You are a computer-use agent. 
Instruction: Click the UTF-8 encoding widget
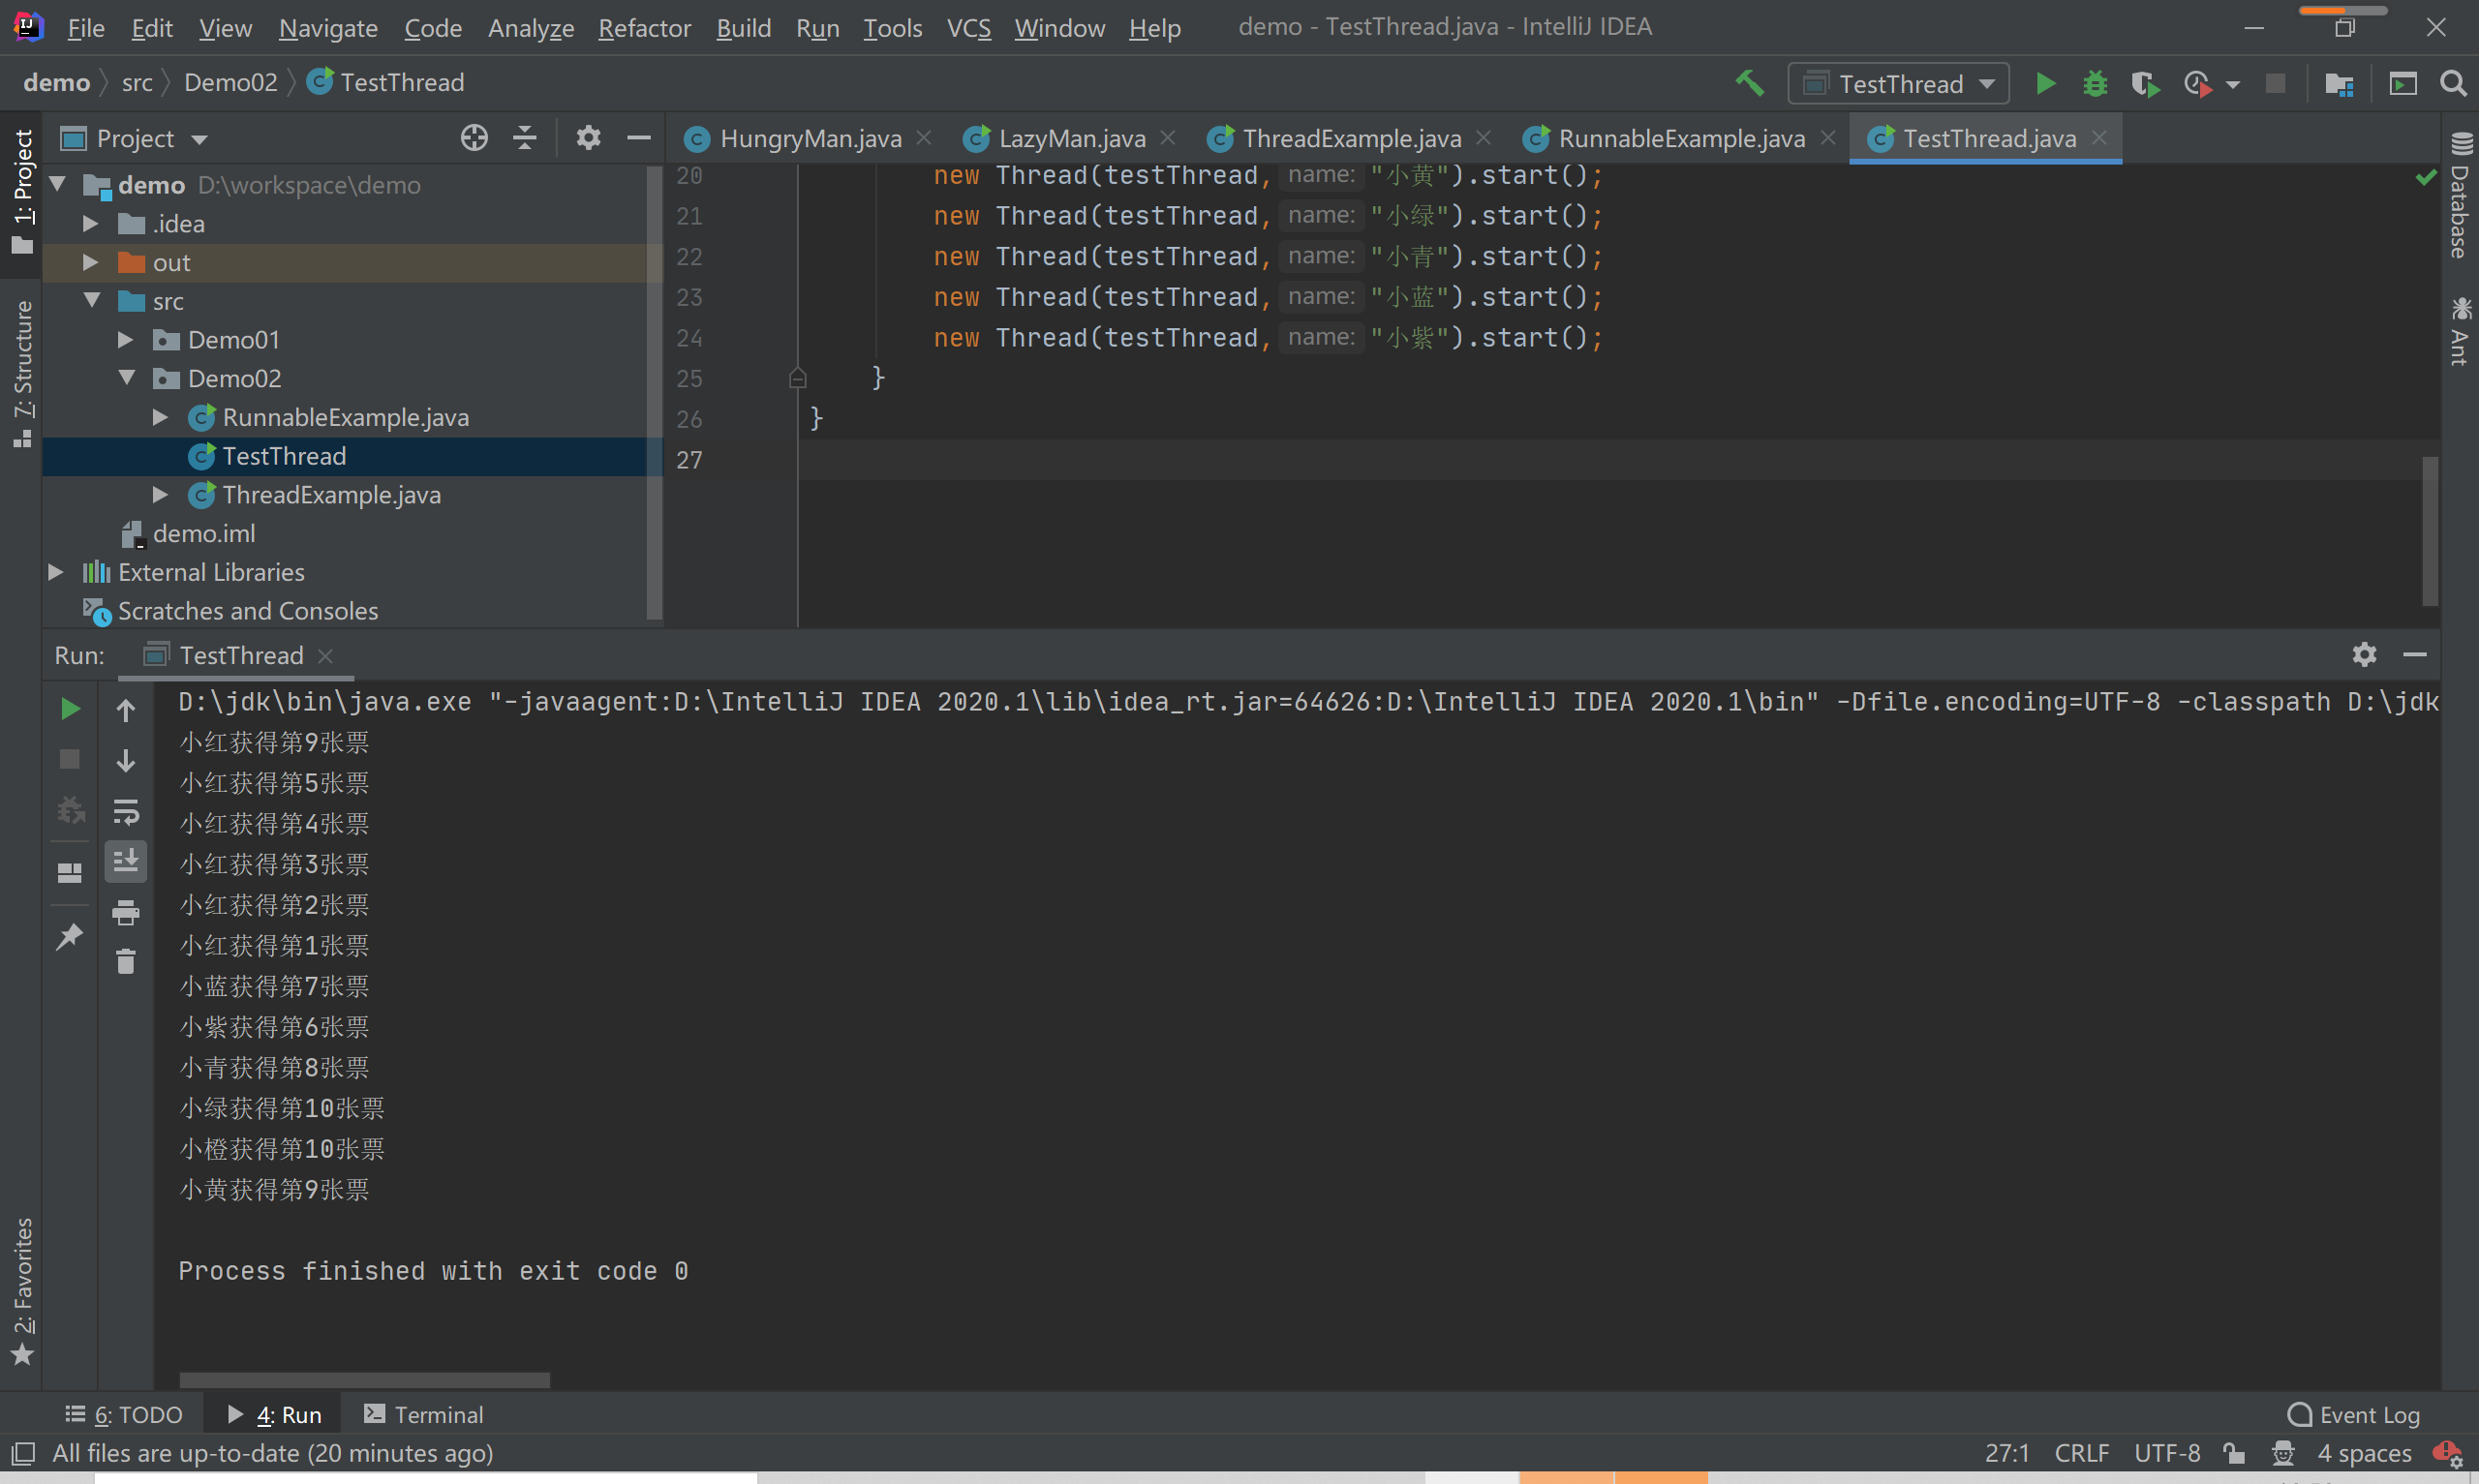pos(2166,1453)
